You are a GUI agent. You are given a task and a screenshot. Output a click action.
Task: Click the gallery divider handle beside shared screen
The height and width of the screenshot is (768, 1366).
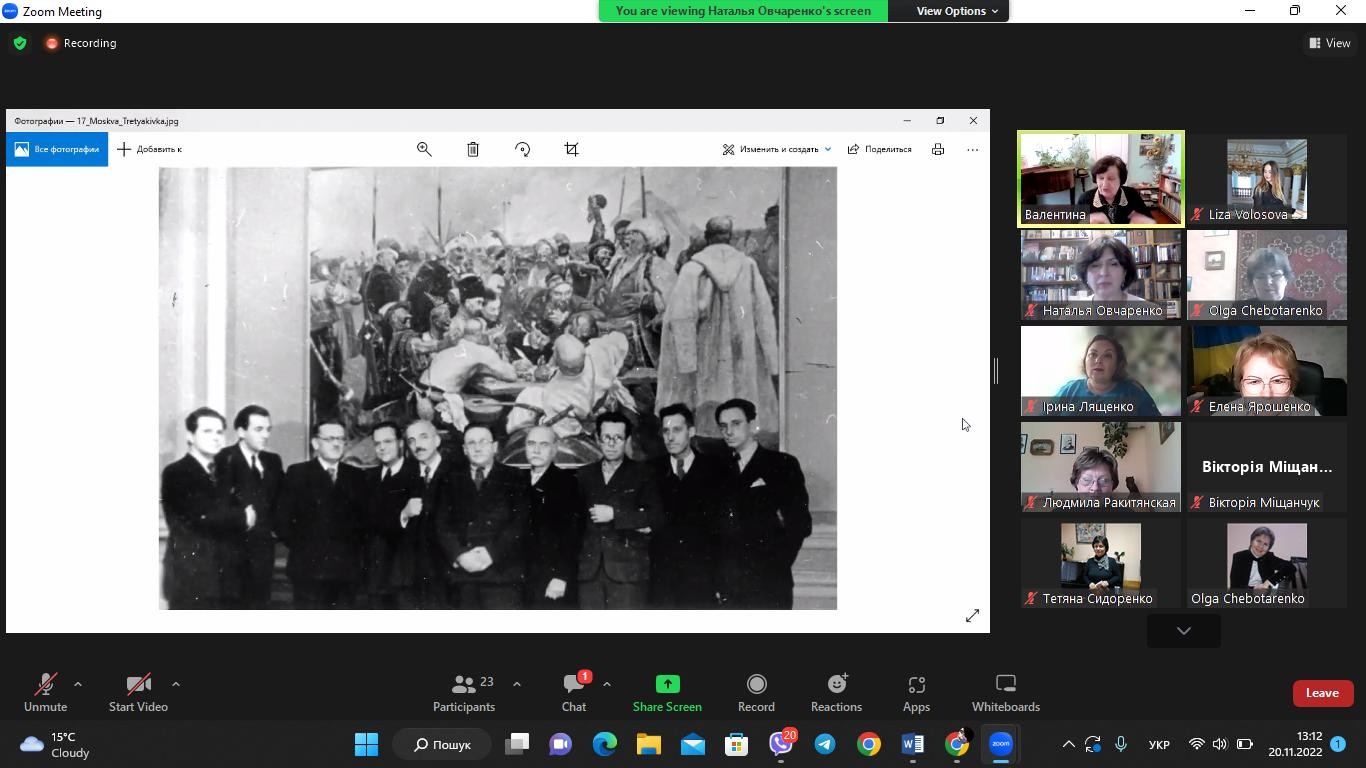(x=996, y=371)
